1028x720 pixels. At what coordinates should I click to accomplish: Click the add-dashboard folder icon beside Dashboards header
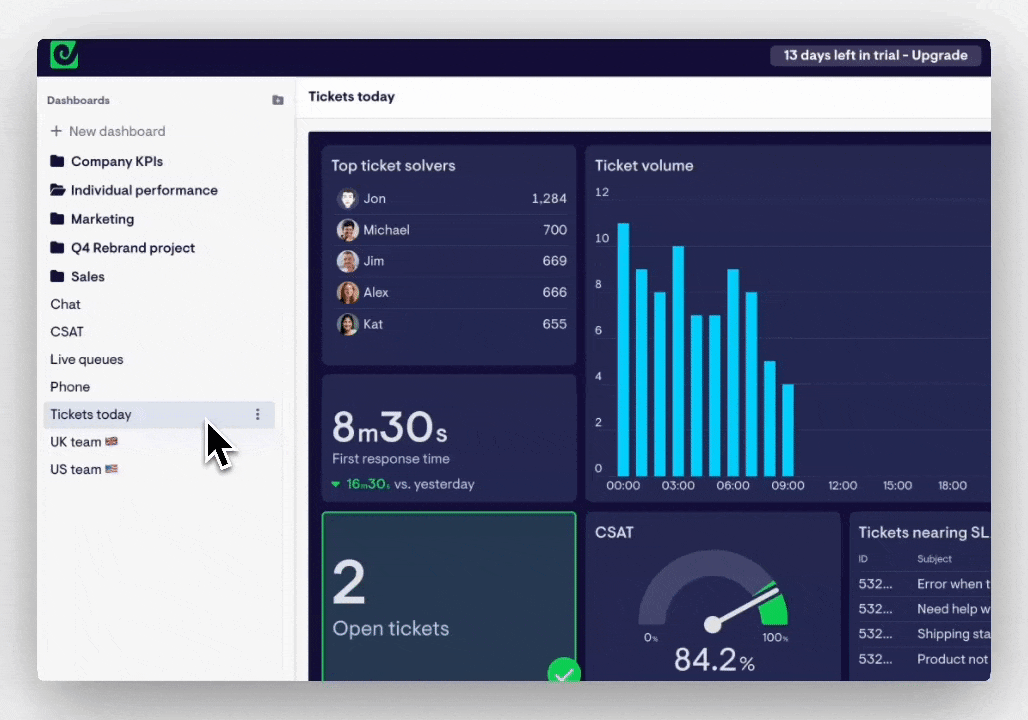coord(277,100)
